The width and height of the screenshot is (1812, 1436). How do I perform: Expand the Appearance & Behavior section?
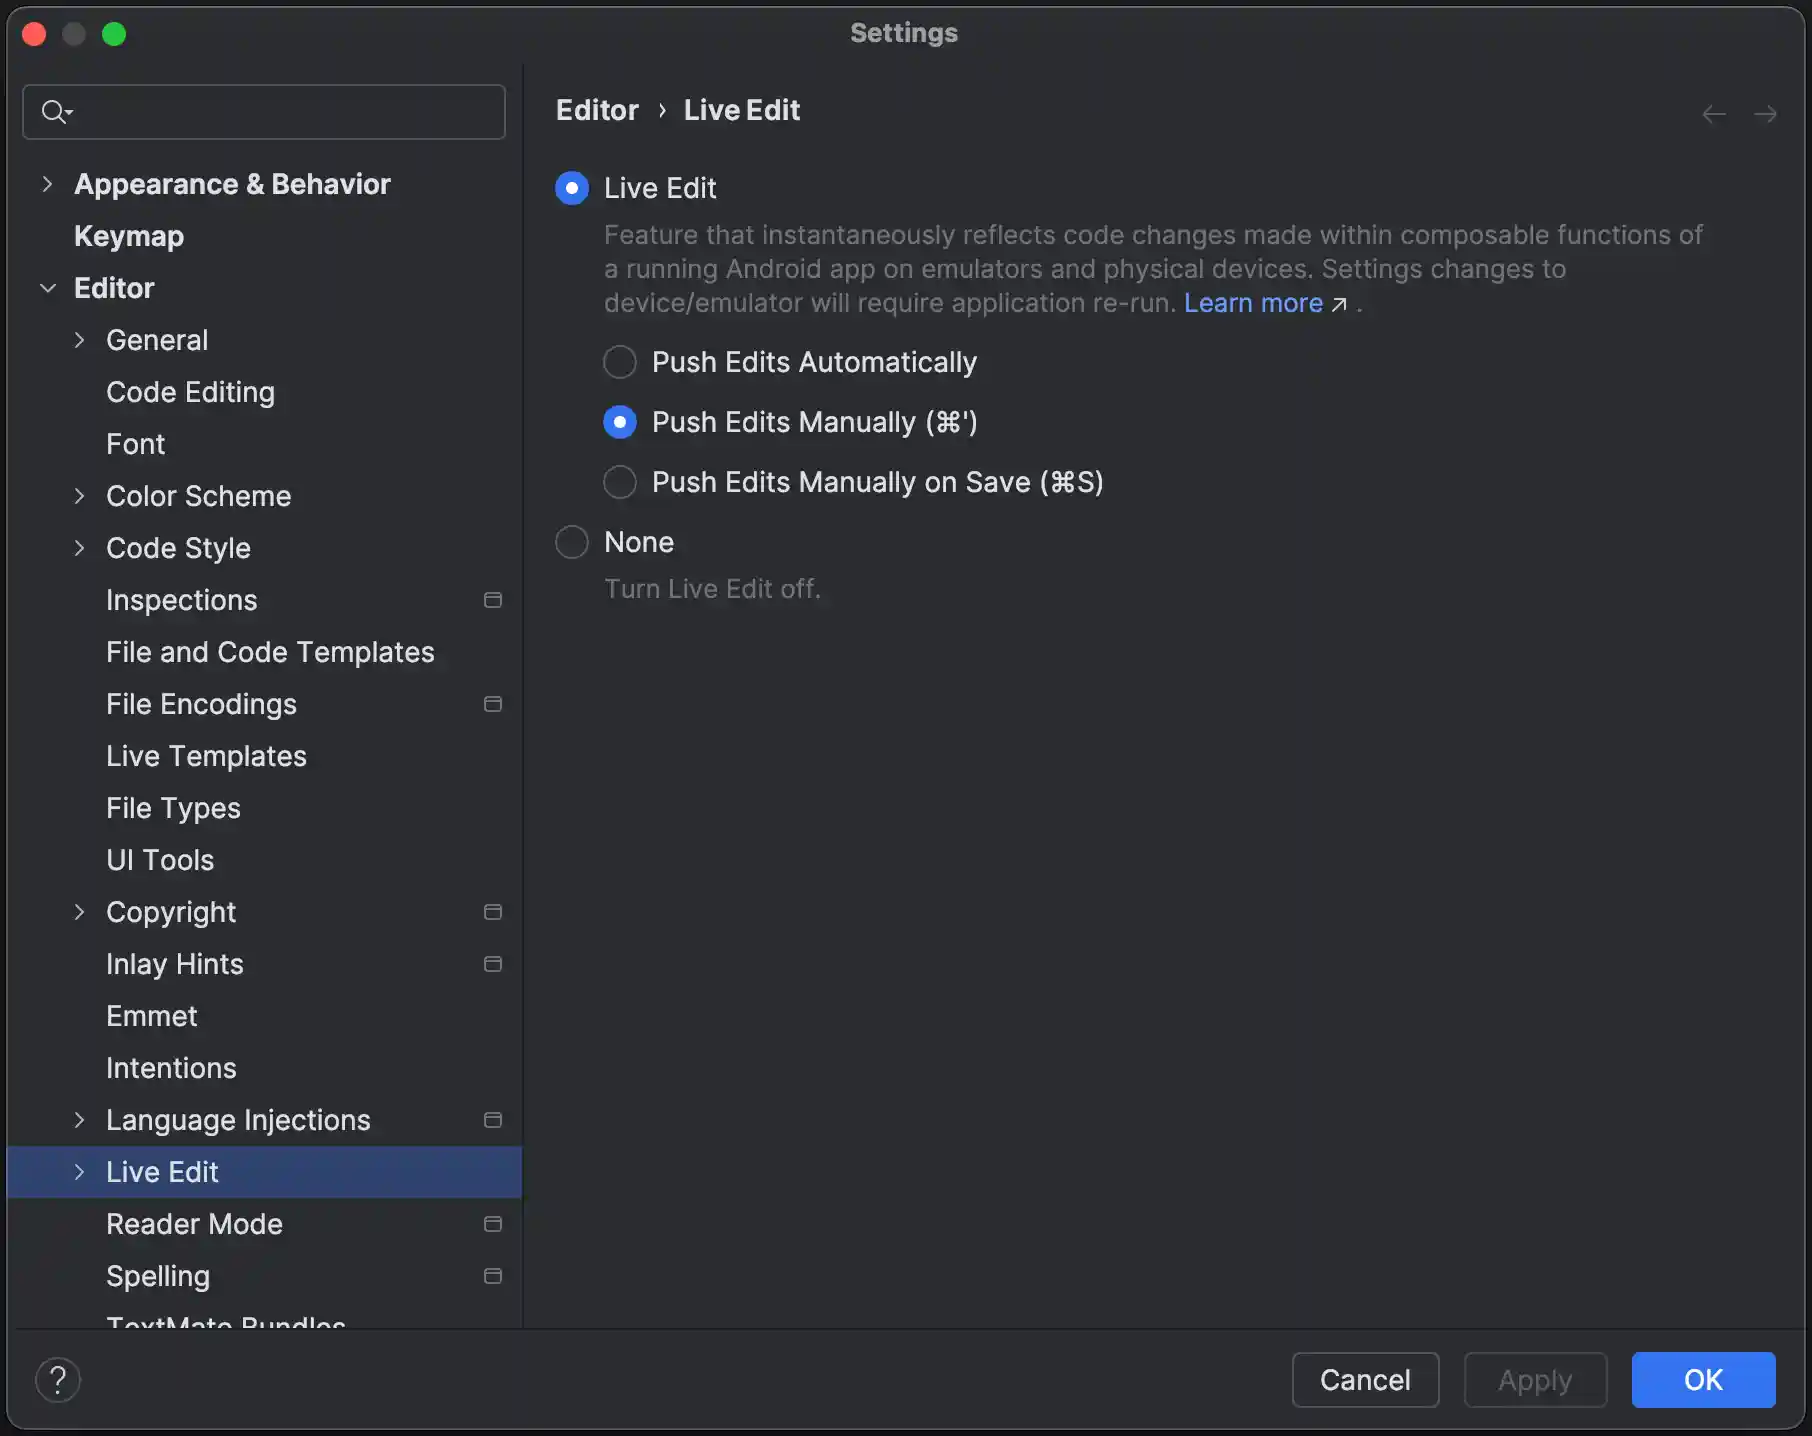pyautogui.click(x=48, y=183)
